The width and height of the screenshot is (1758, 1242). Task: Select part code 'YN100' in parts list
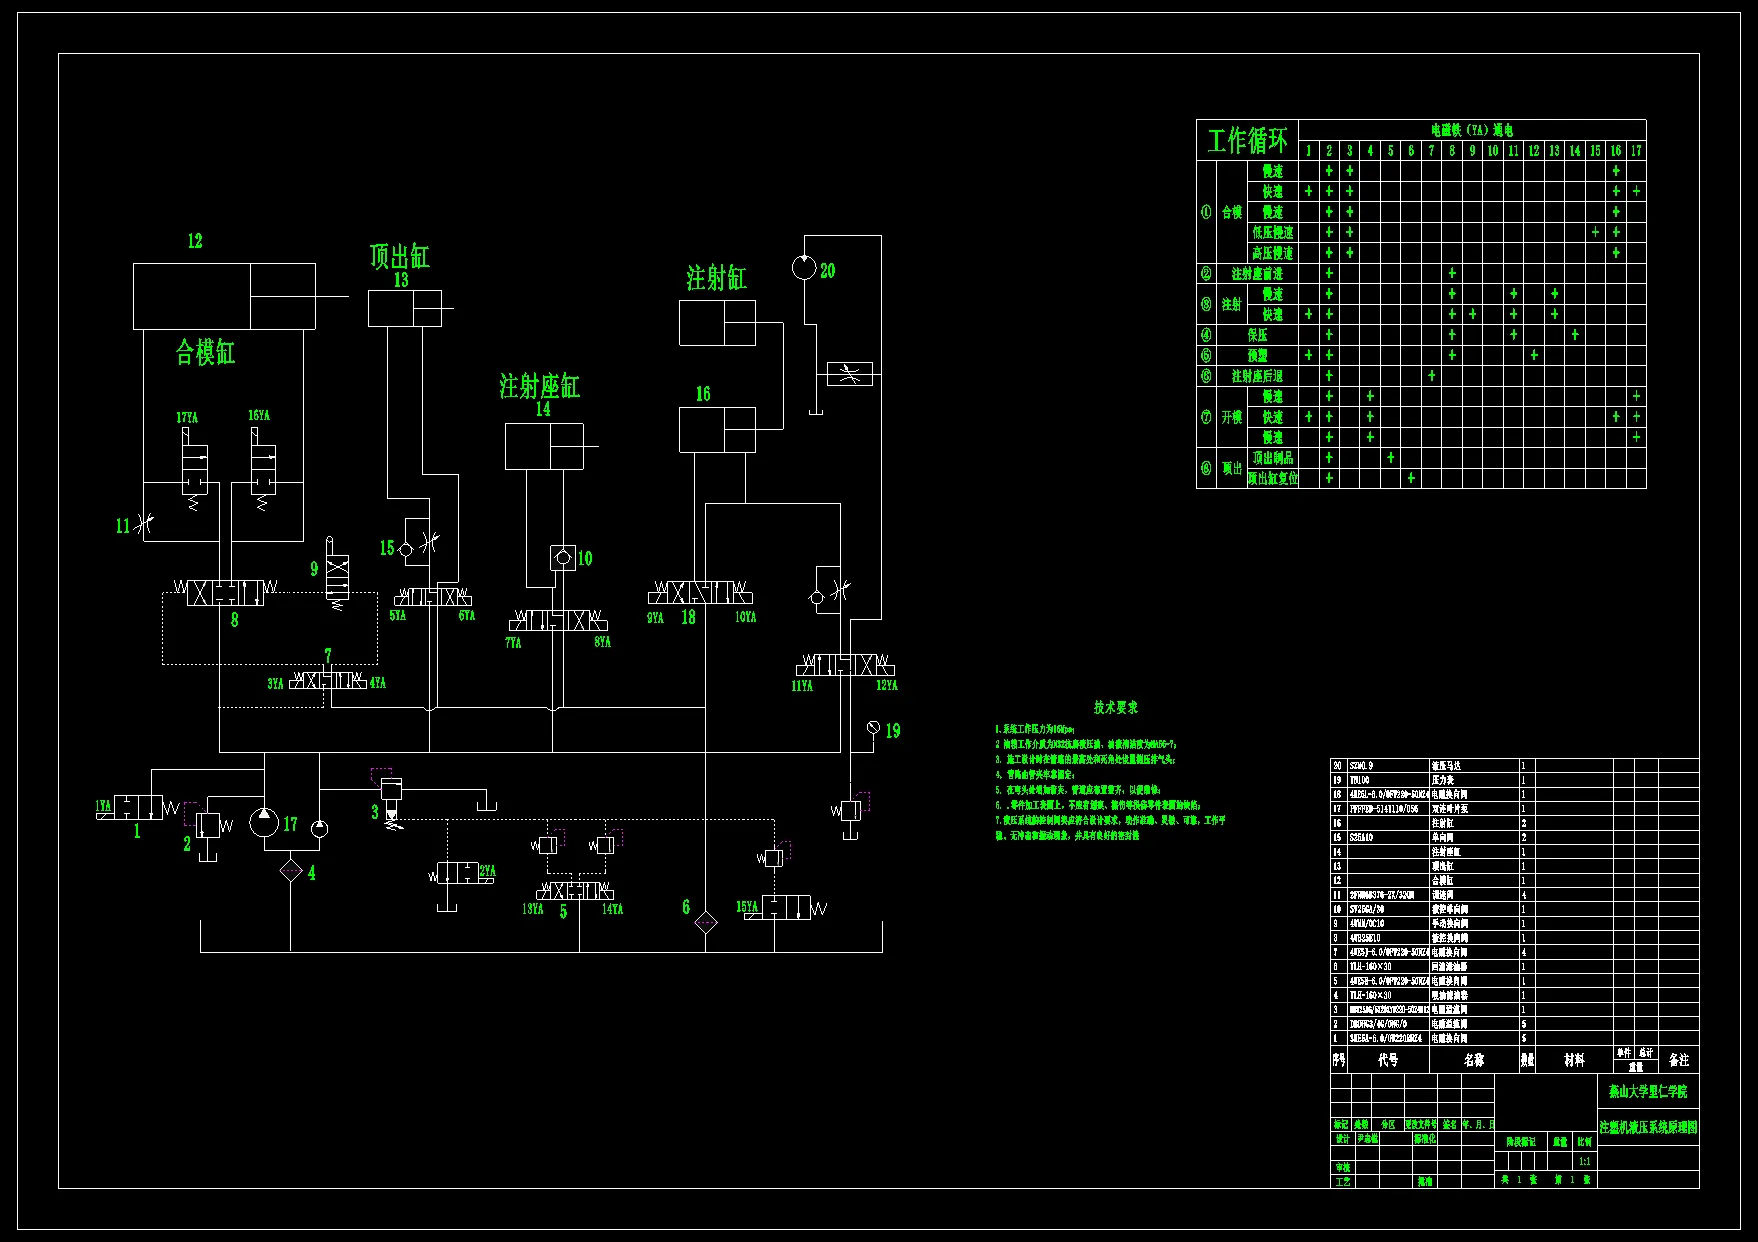pyautogui.click(x=1360, y=780)
